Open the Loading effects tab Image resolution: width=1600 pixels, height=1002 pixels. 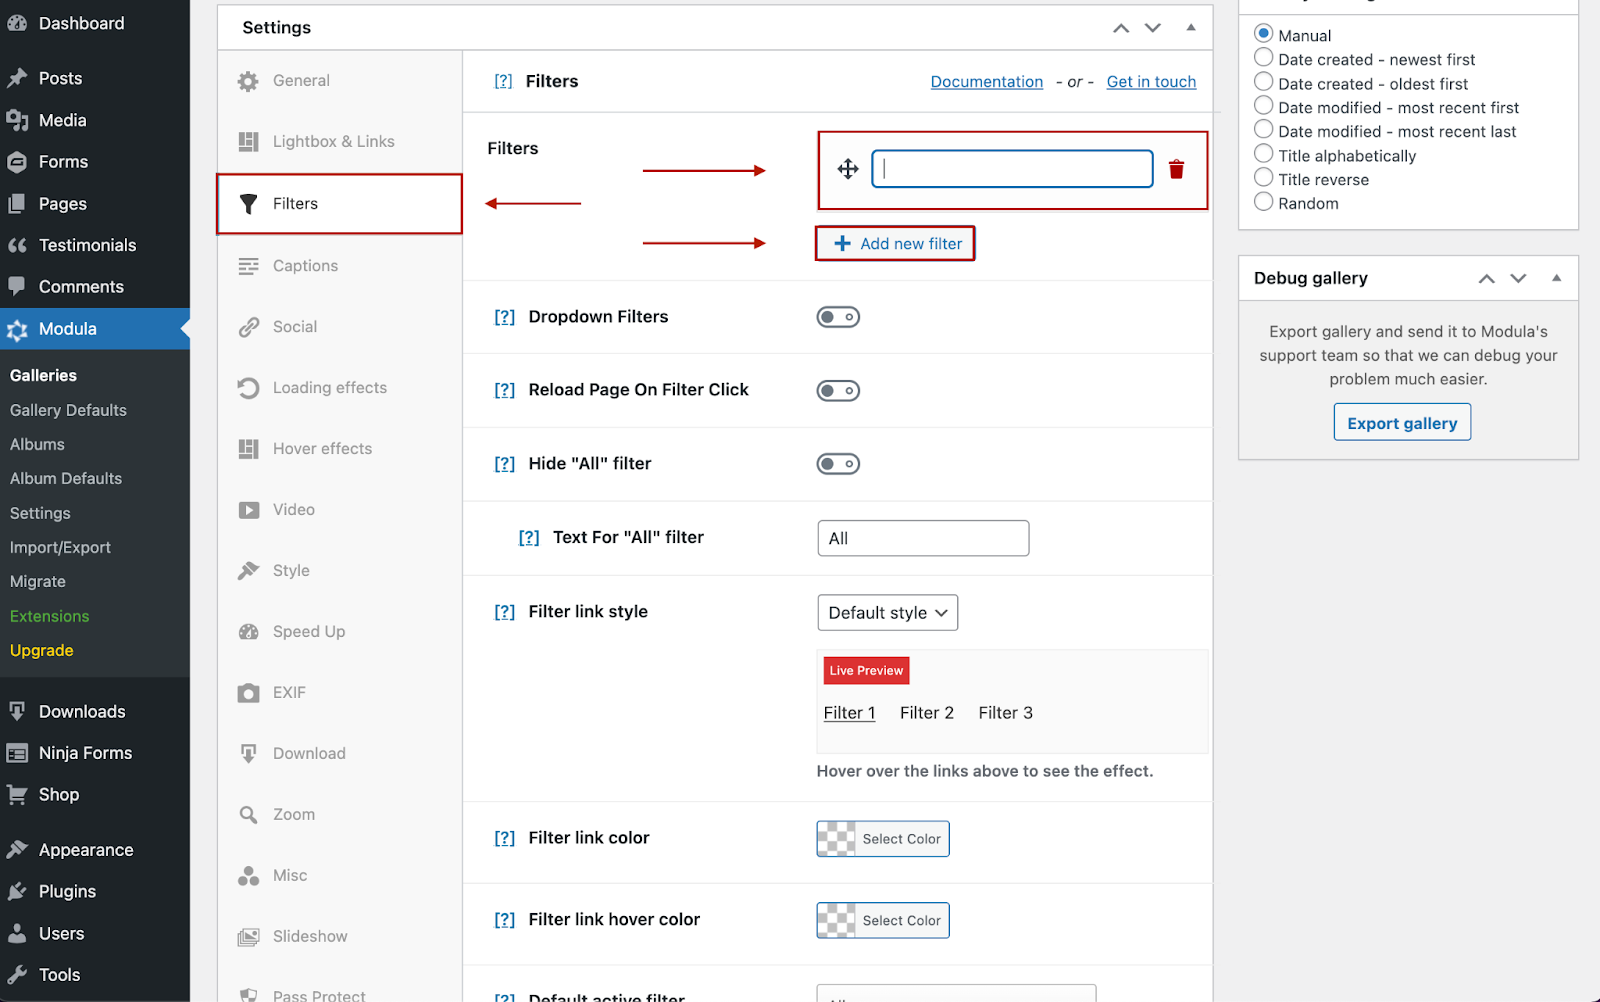click(x=340, y=388)
